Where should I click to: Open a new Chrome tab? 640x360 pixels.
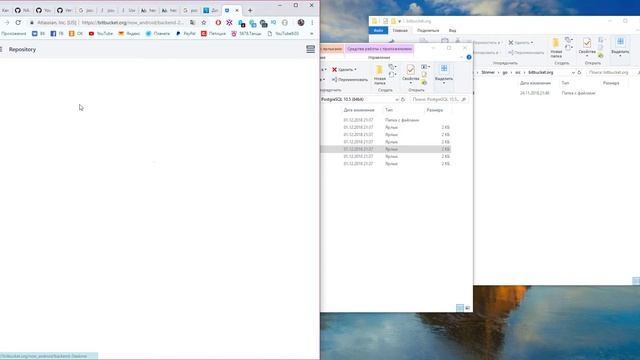coord(250,10)
